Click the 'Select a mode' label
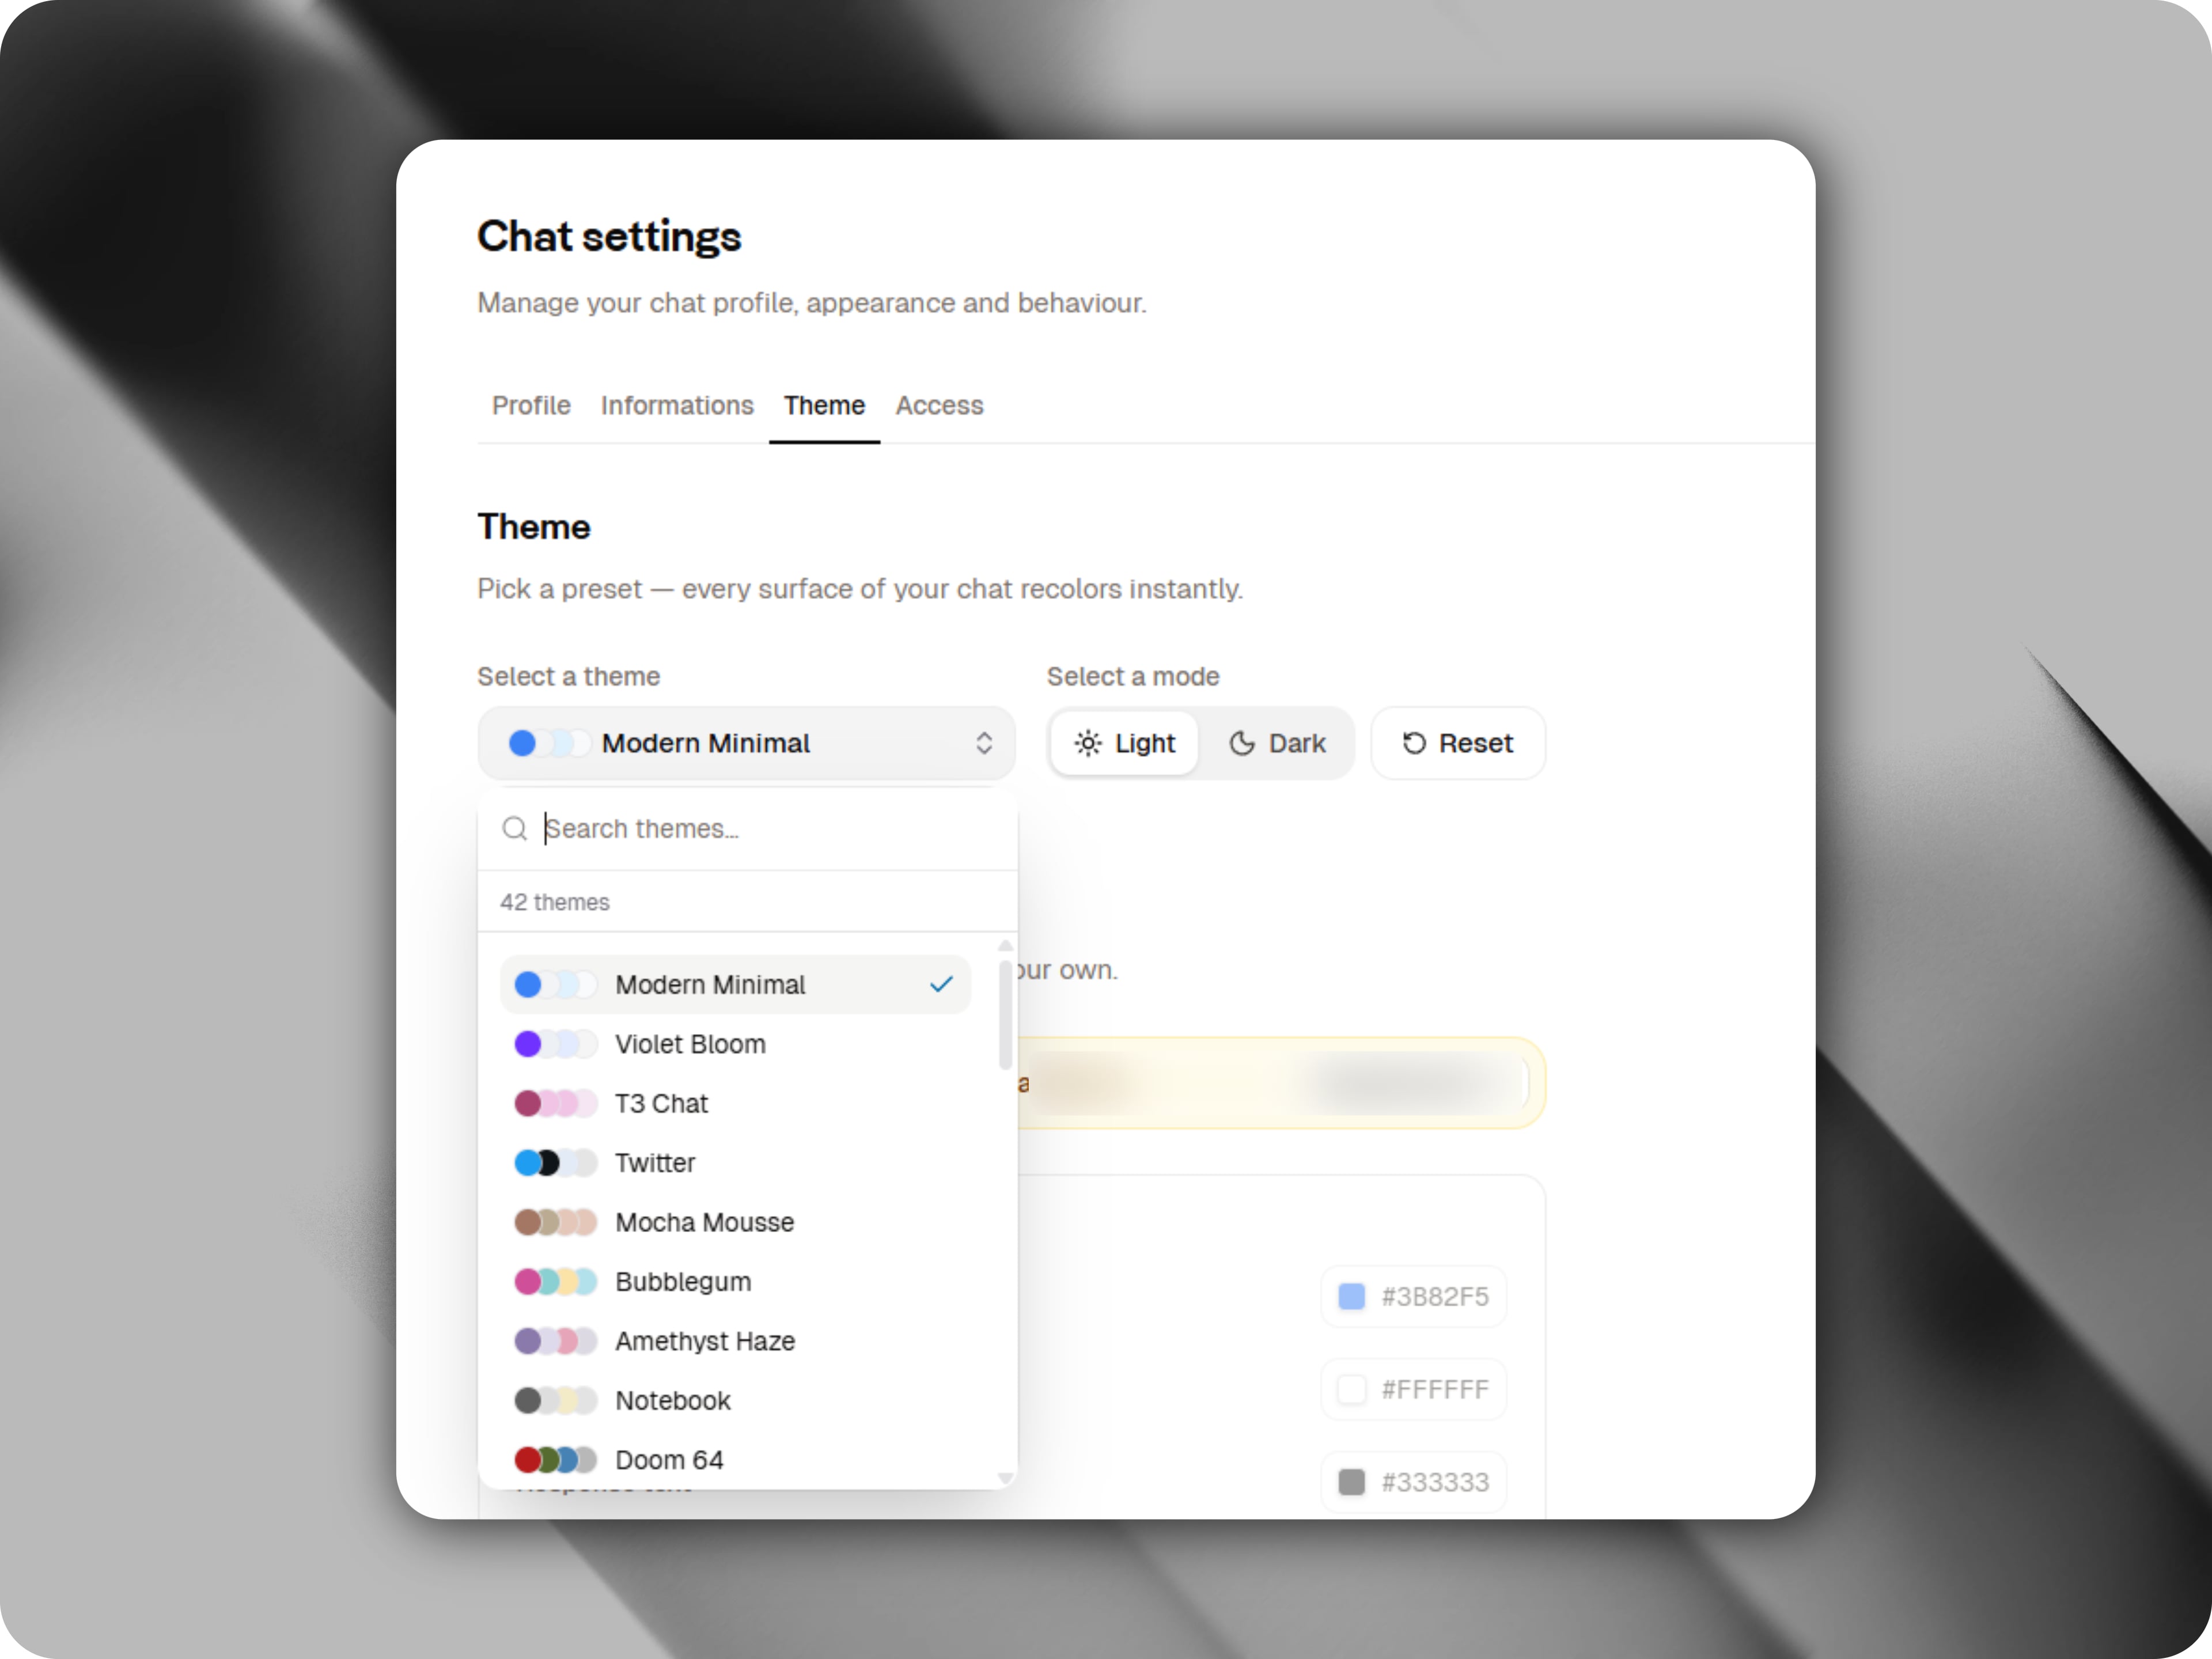The image size is (2212, 1659). [x=1133, y=677]
